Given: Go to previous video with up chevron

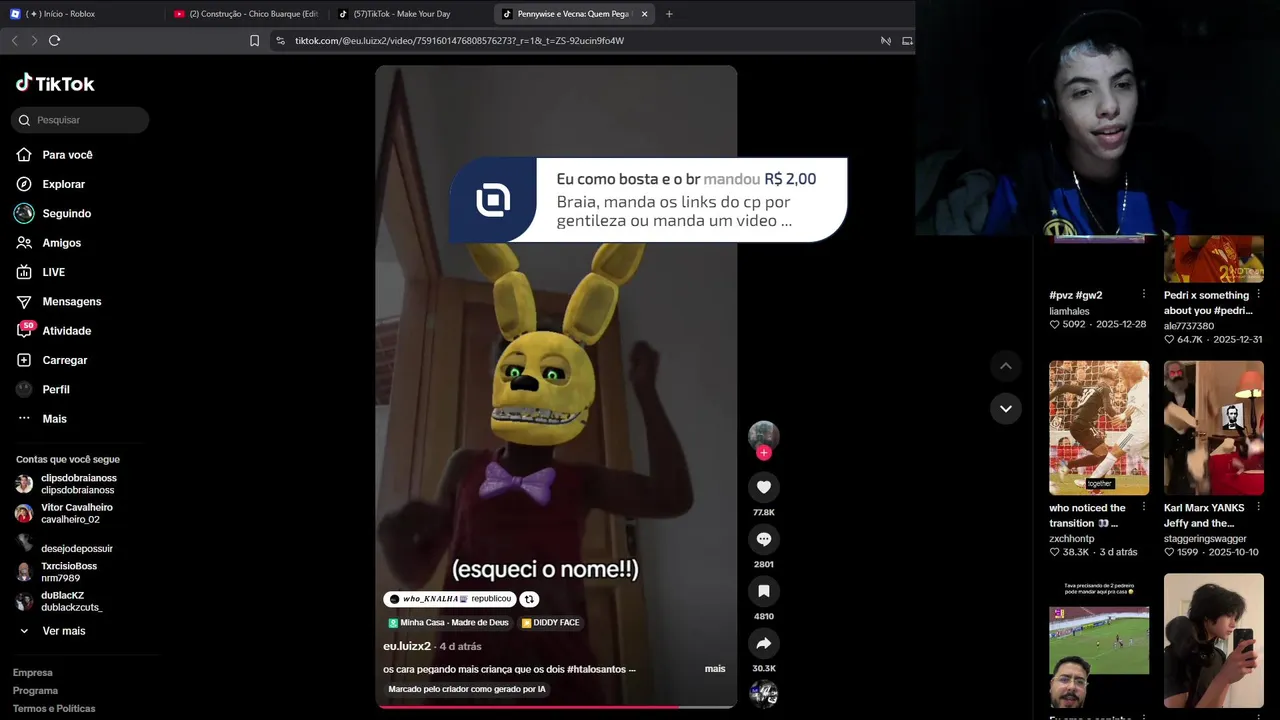Looking at the screenshot, I should tap(1006, 366).
